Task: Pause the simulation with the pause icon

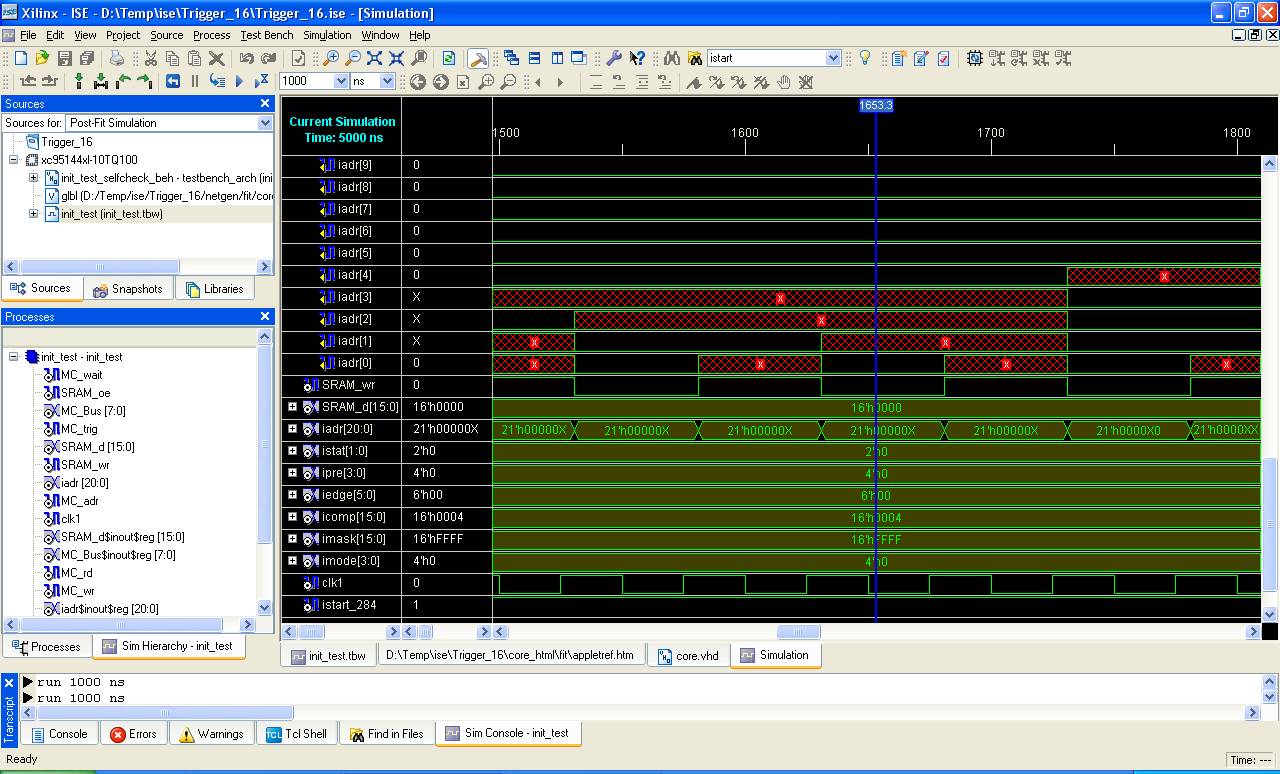Action: click(195, 81)
